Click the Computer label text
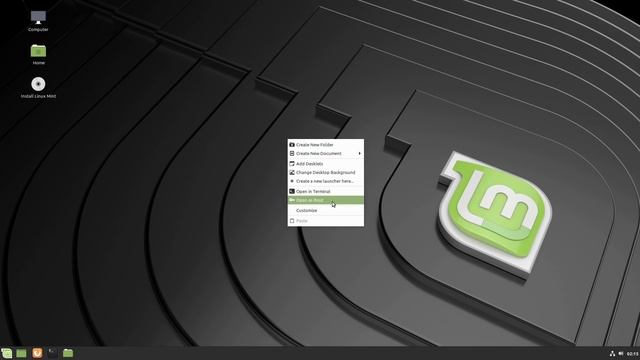This screenshot has height=360, width=640. (x=38, y=29)
